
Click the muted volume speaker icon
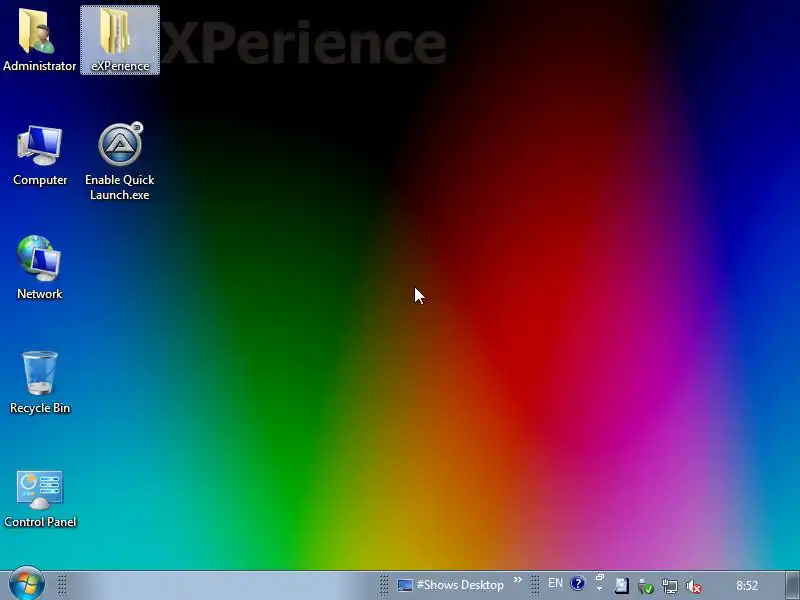pos(693,586)
